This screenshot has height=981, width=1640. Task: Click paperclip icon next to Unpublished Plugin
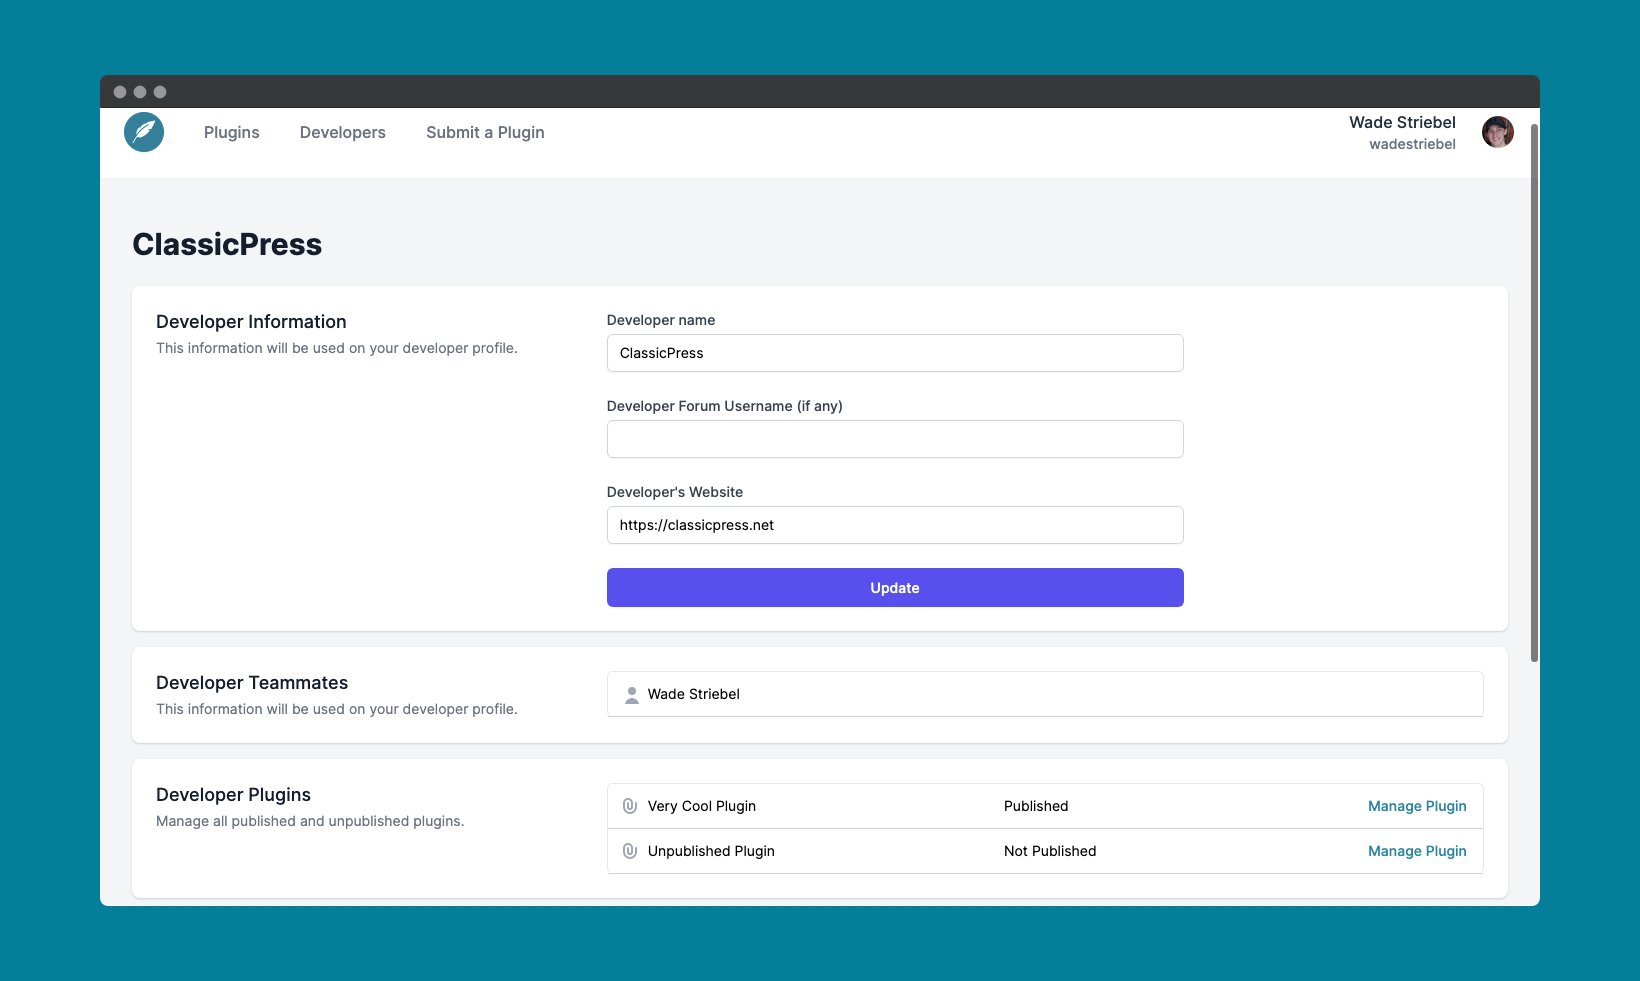(630, 851)
